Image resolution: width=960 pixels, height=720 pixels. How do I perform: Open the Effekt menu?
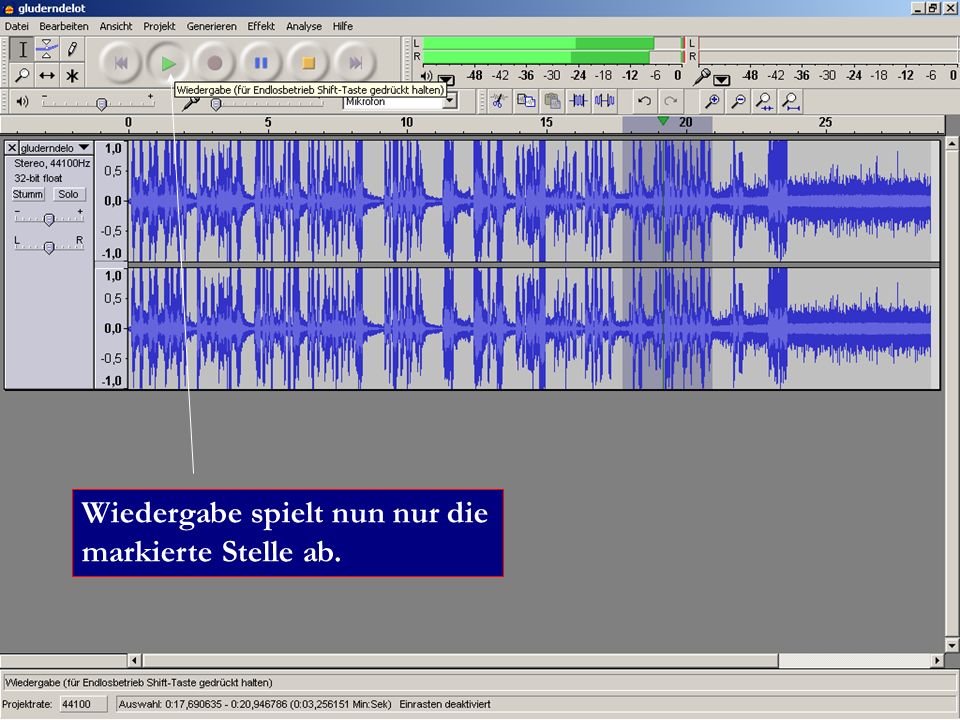pyautogui.click(x=261, y=26)
